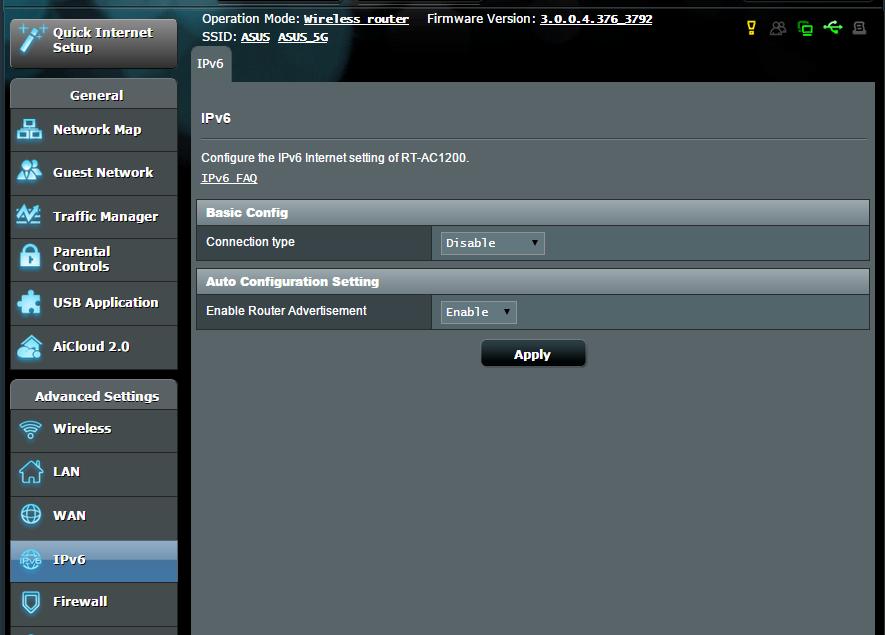Open Network Map menu item
The height and width of the screenshot is (635, 885).
(94, 130)
